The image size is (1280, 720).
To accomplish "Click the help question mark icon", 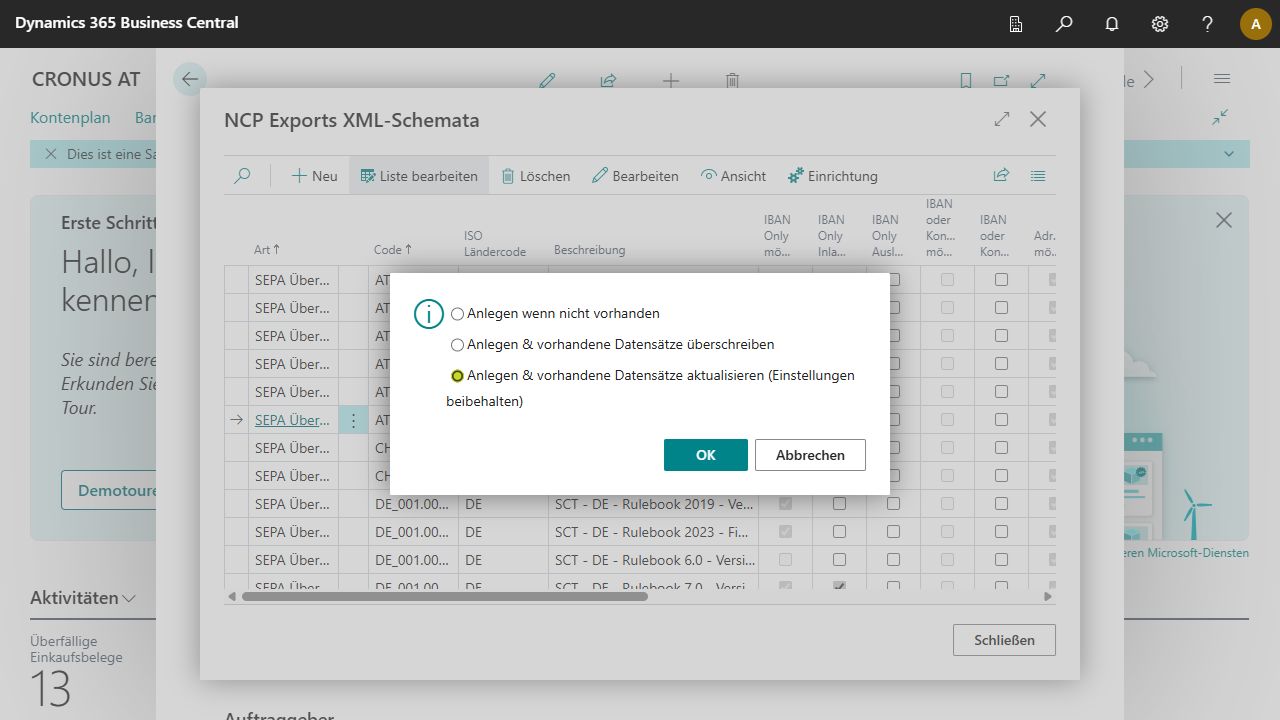I will pos(1208,24).
